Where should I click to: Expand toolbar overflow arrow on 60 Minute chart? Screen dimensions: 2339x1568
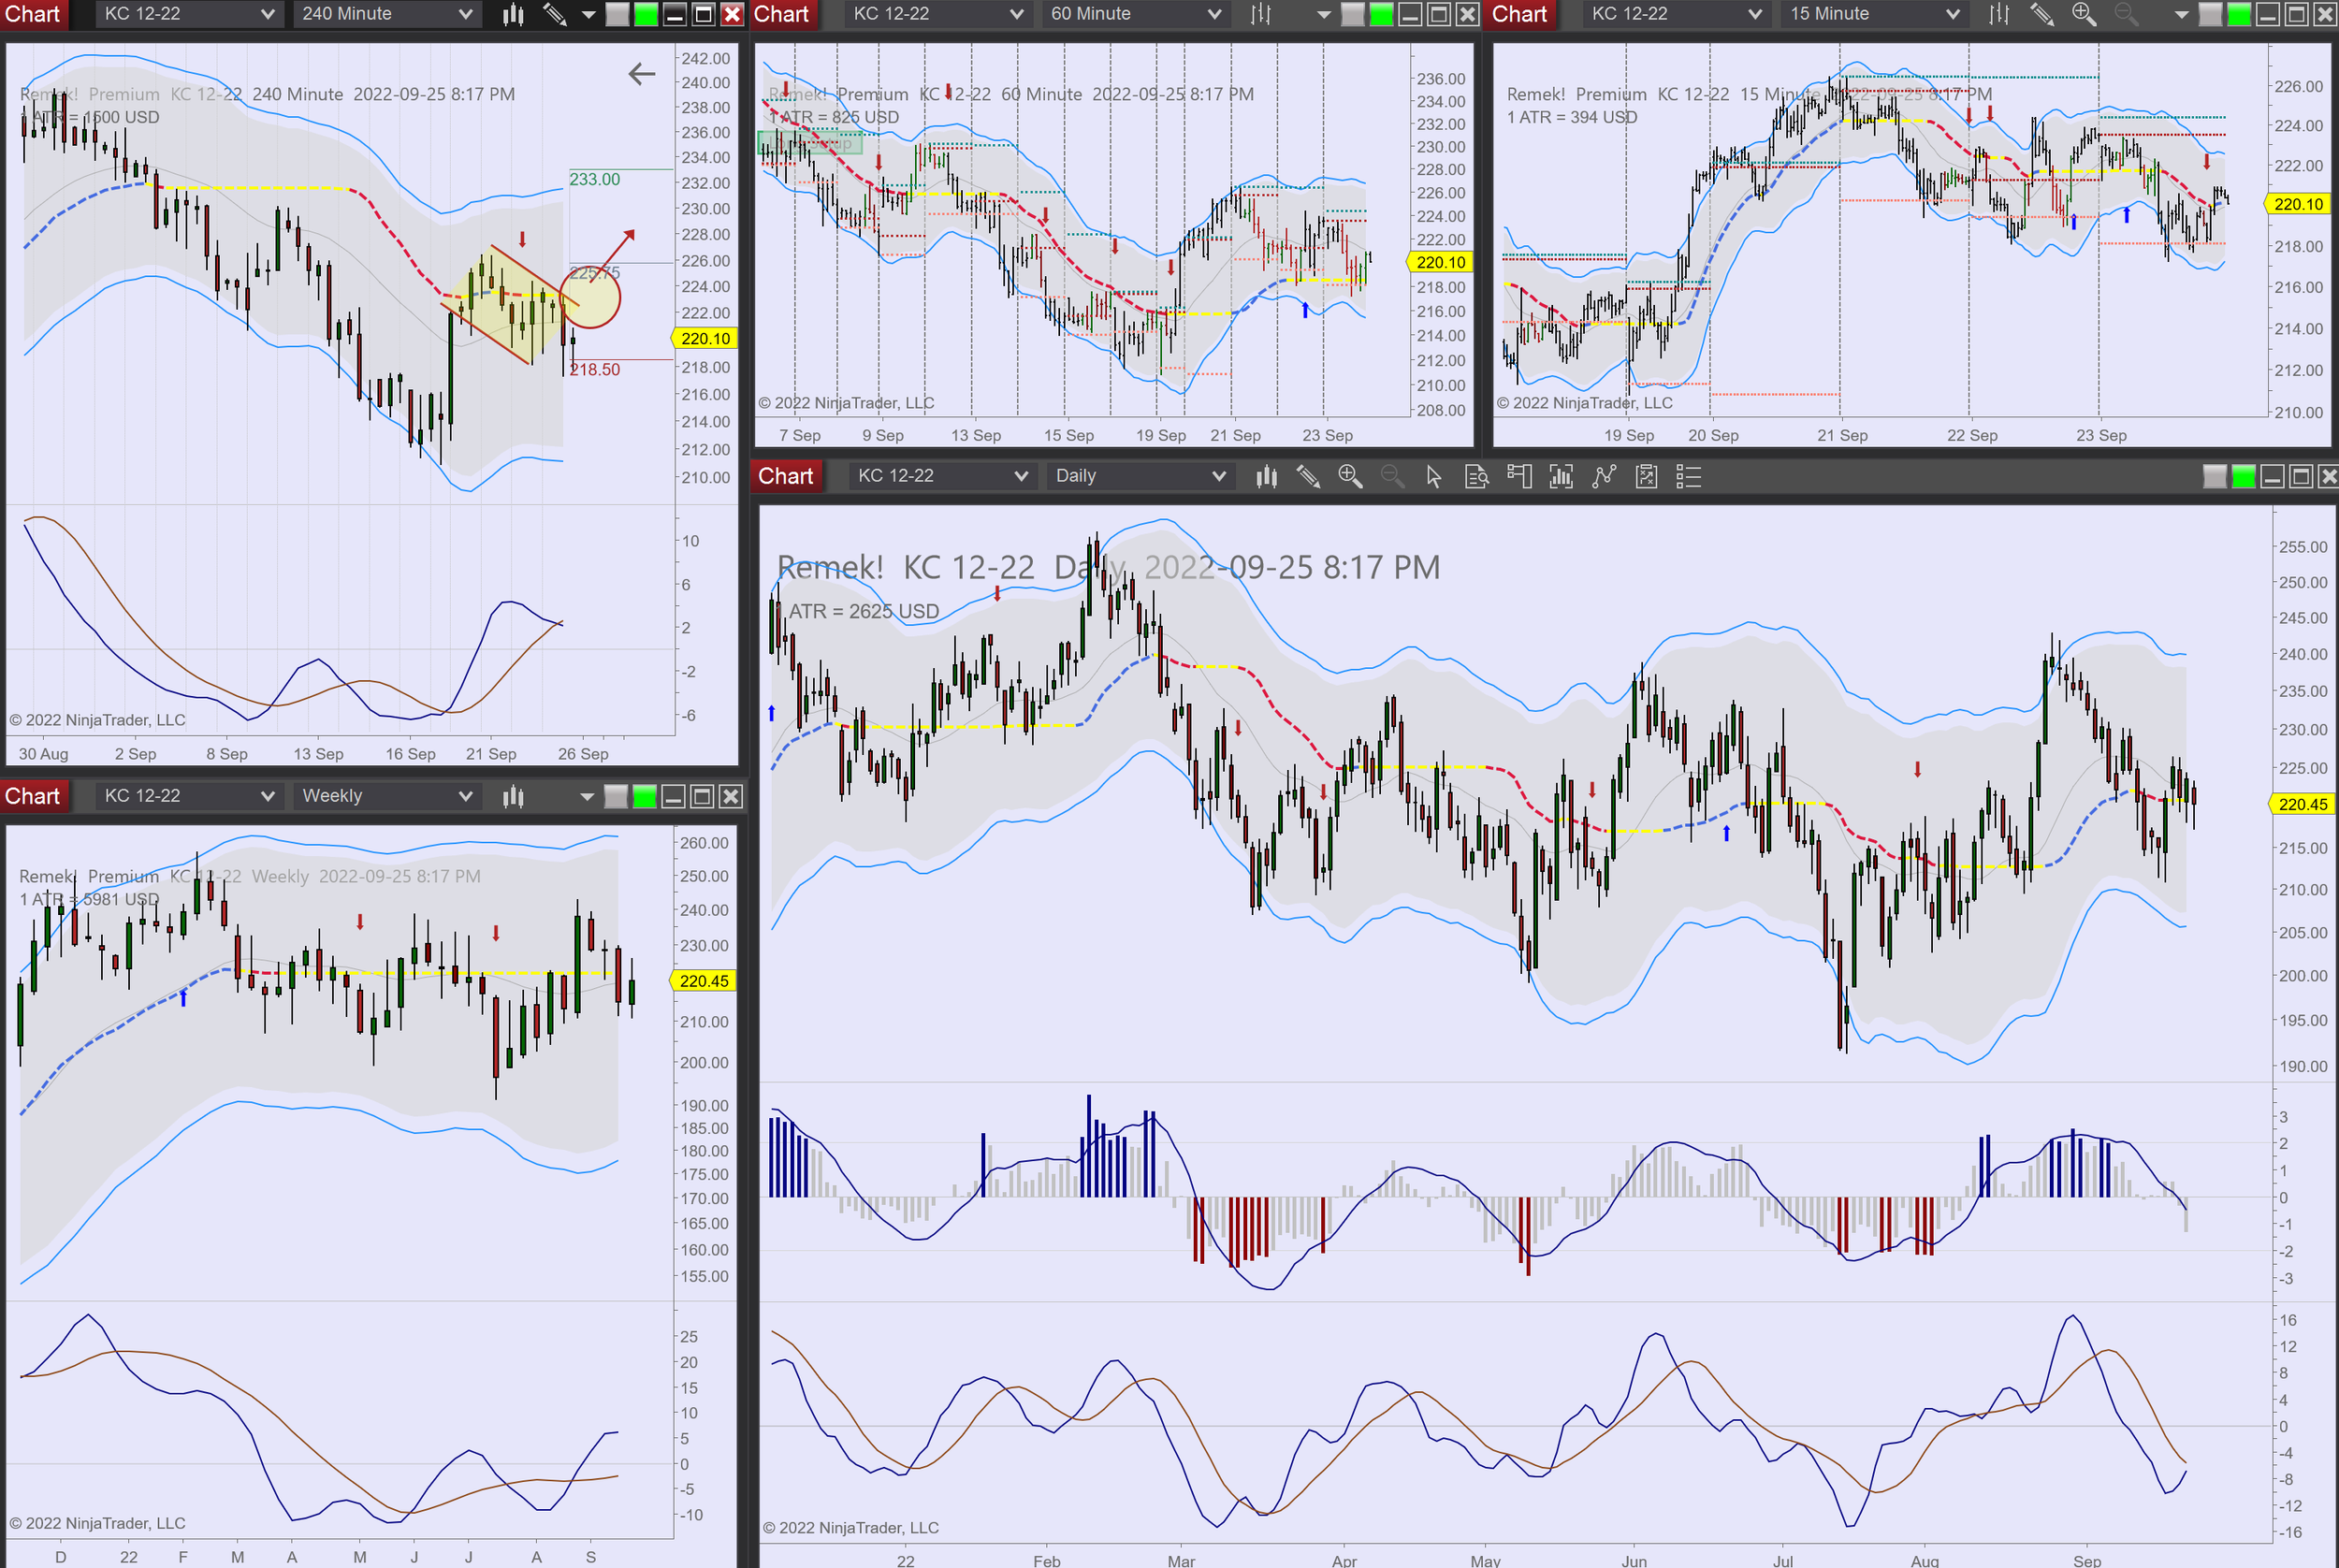1323,15
